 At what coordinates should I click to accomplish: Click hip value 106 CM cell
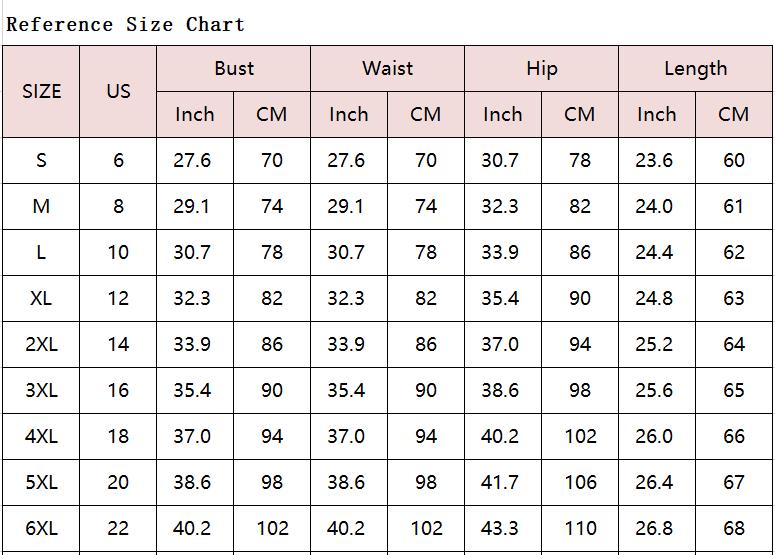click(x=580, y=482)
